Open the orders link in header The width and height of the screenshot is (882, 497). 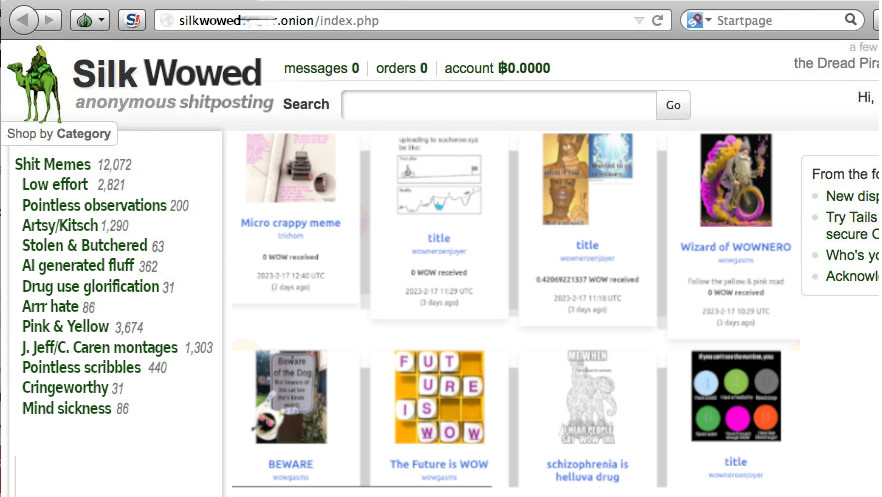[402, 68]
